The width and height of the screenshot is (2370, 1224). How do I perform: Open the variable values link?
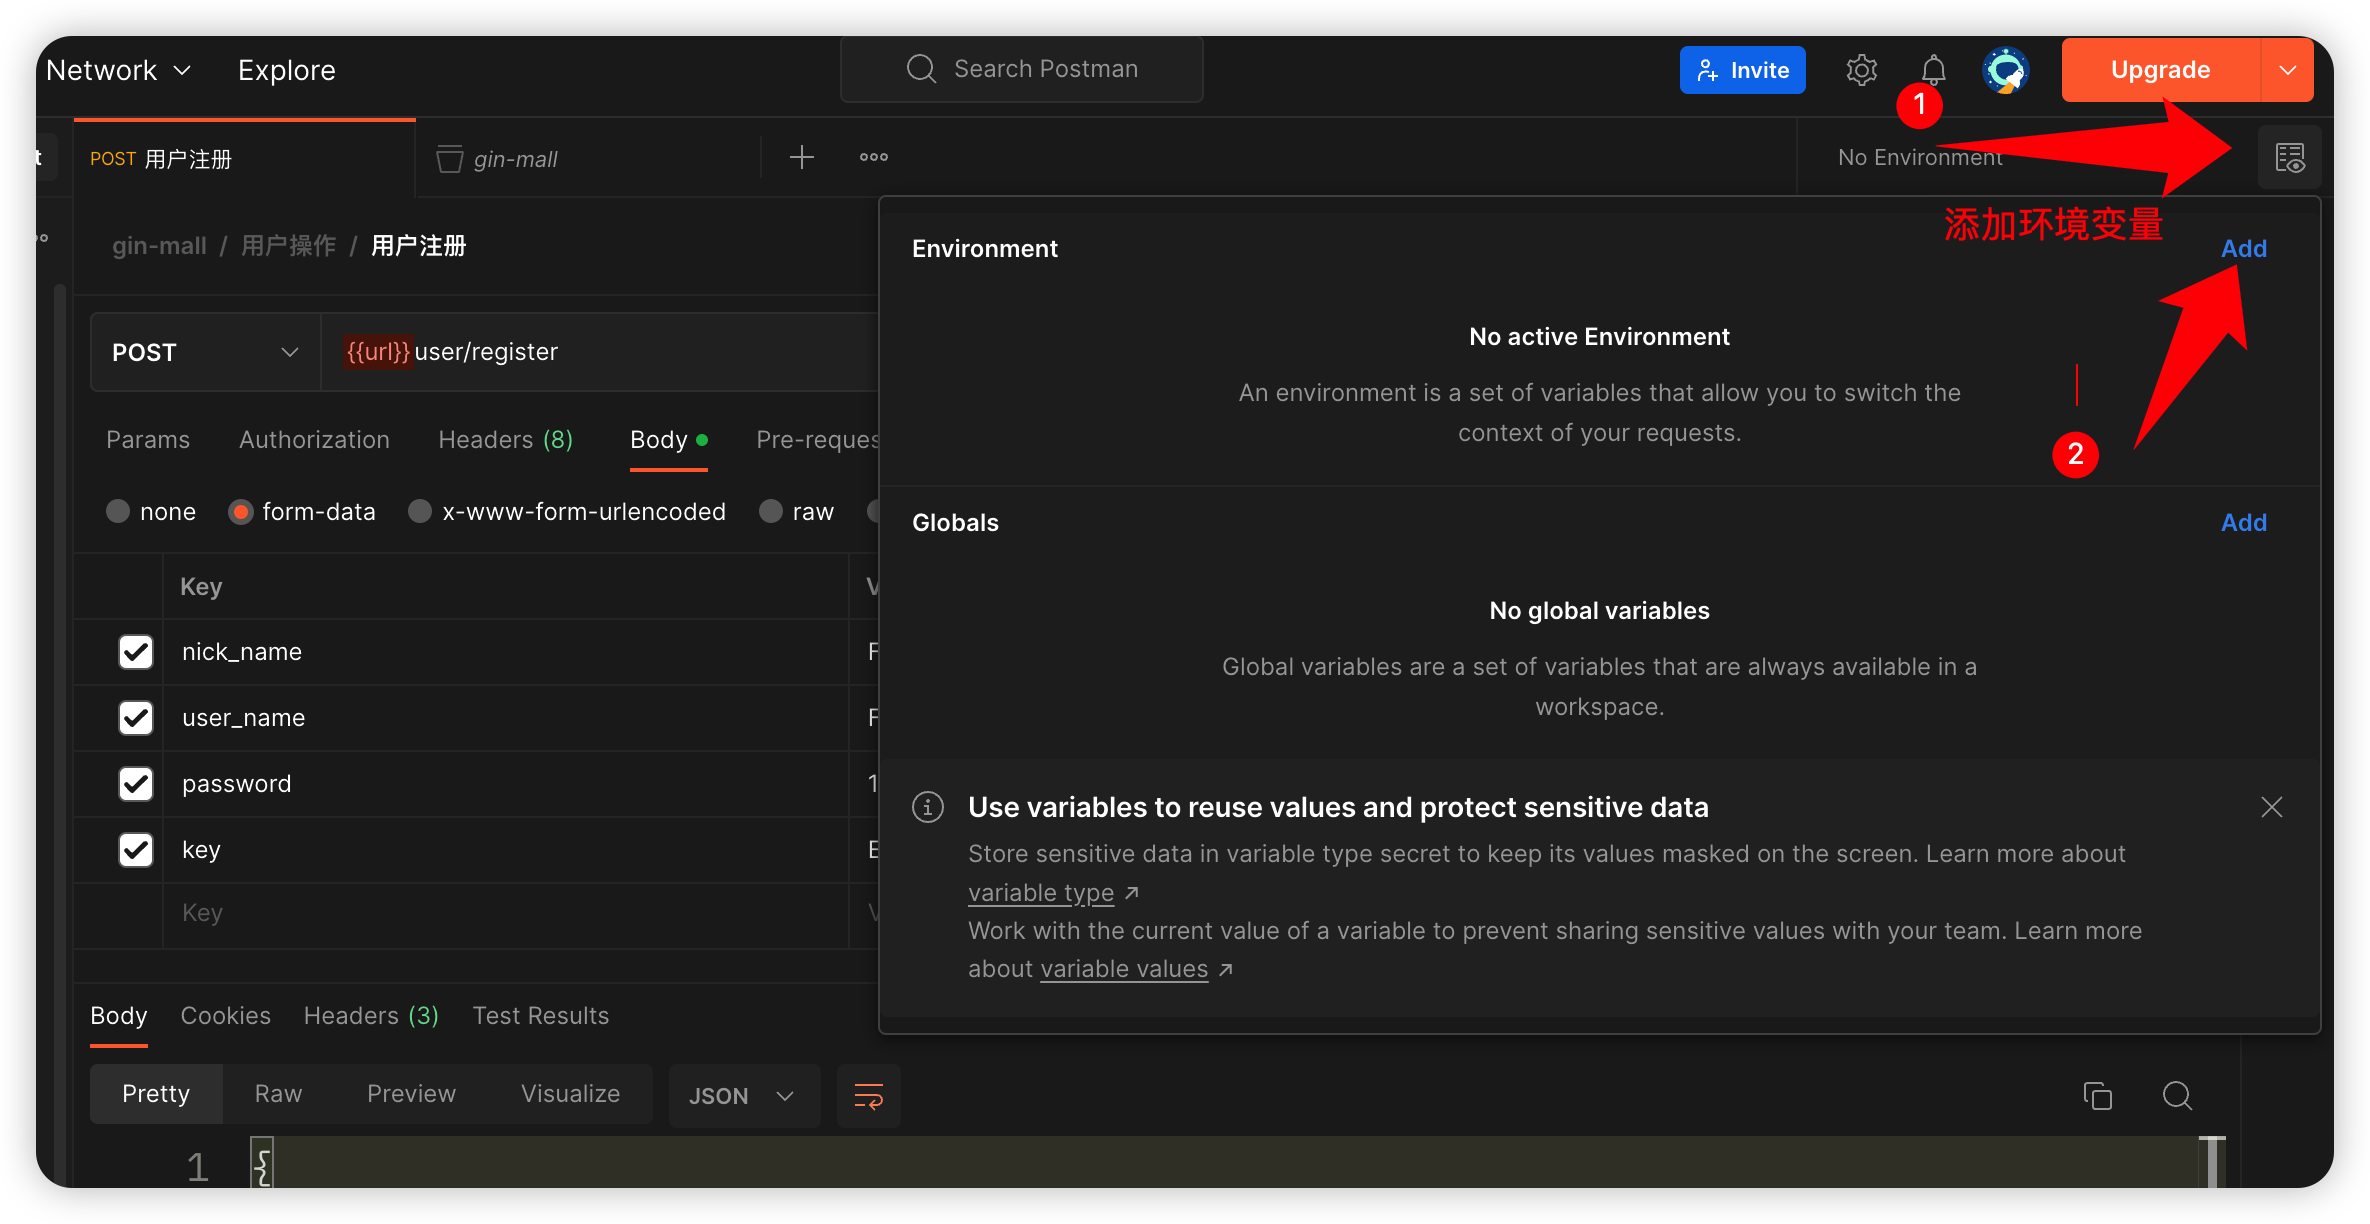pyautogui.click(x=1124, y=969)
